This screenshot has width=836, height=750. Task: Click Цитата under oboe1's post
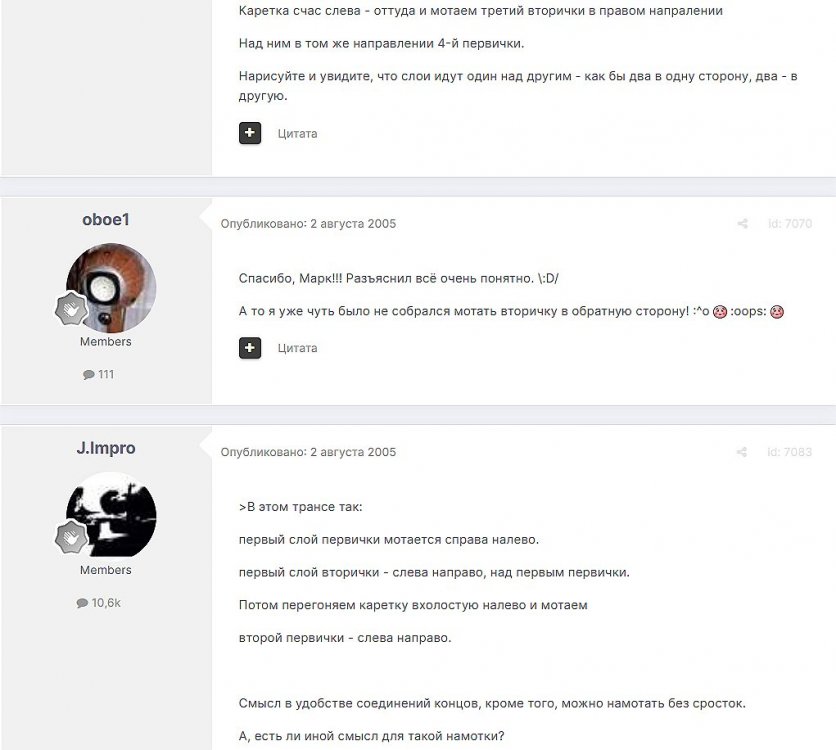click(x=297, y=348)
